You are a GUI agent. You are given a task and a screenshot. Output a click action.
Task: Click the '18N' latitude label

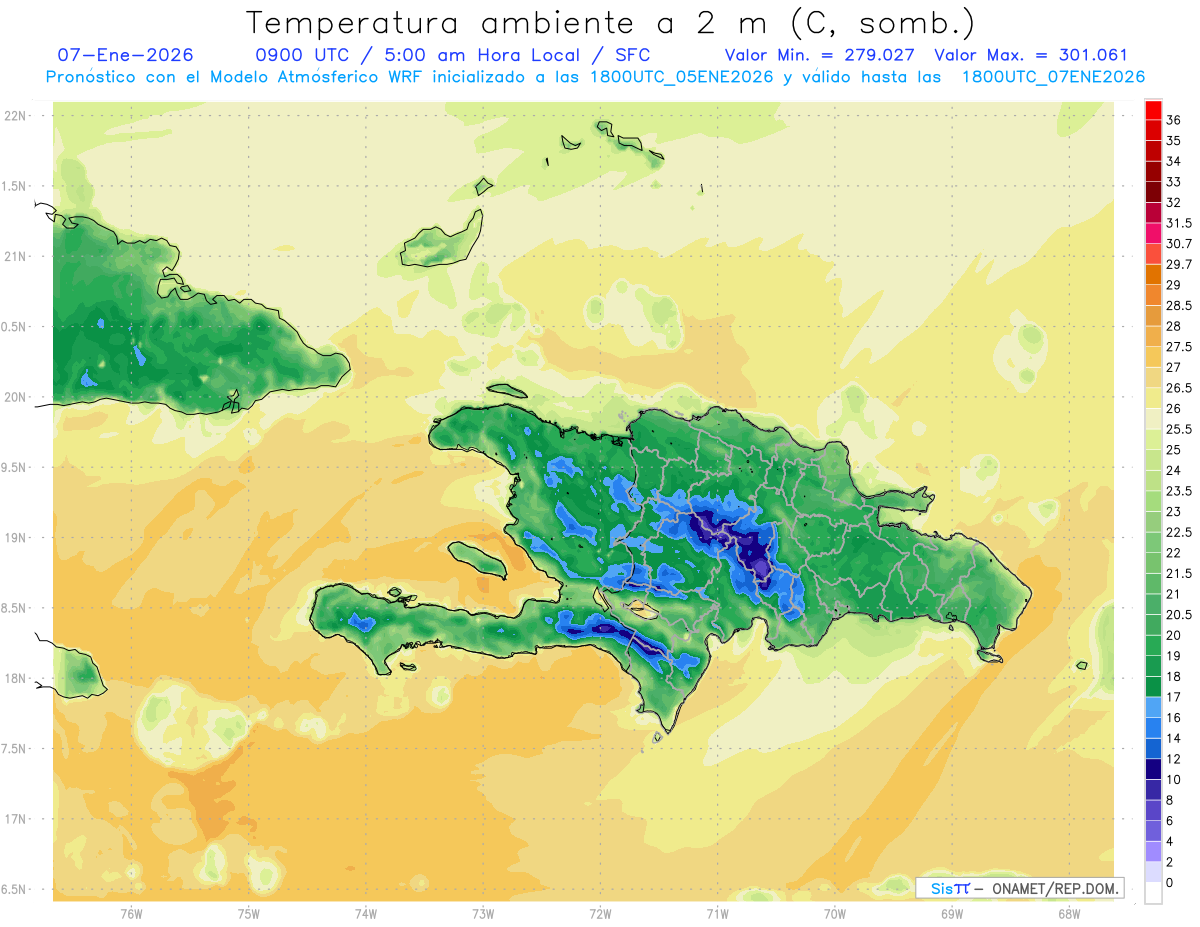(15, 679)
